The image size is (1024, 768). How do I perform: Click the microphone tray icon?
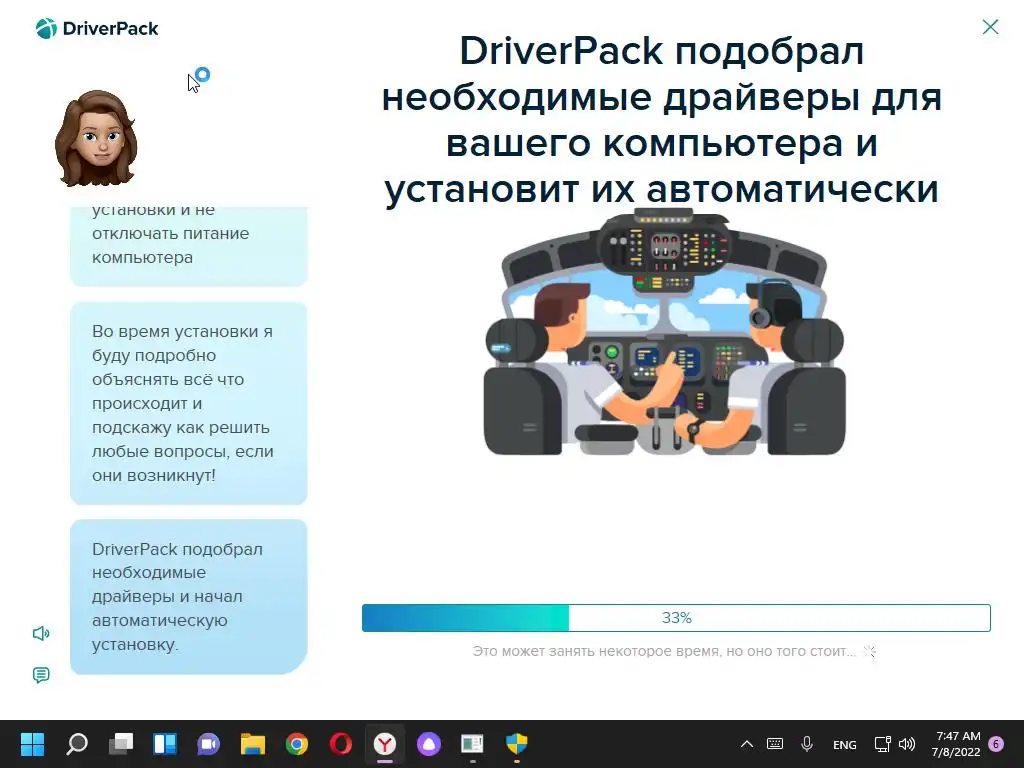coord(807,744)
